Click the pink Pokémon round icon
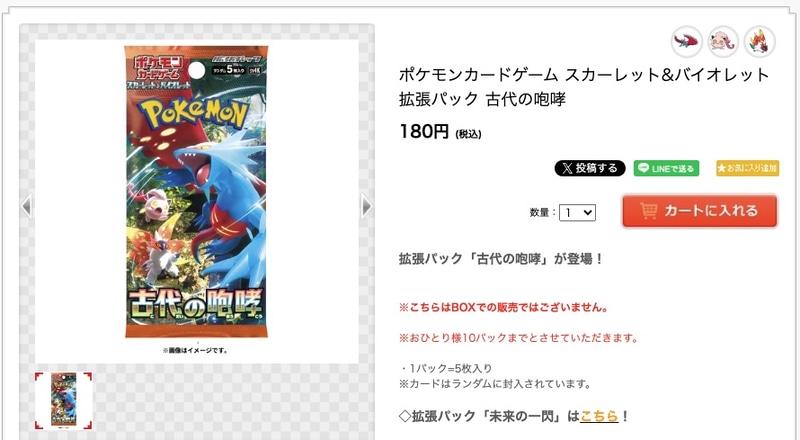This screenshot has width=800, height=440. tap(723, 41)
